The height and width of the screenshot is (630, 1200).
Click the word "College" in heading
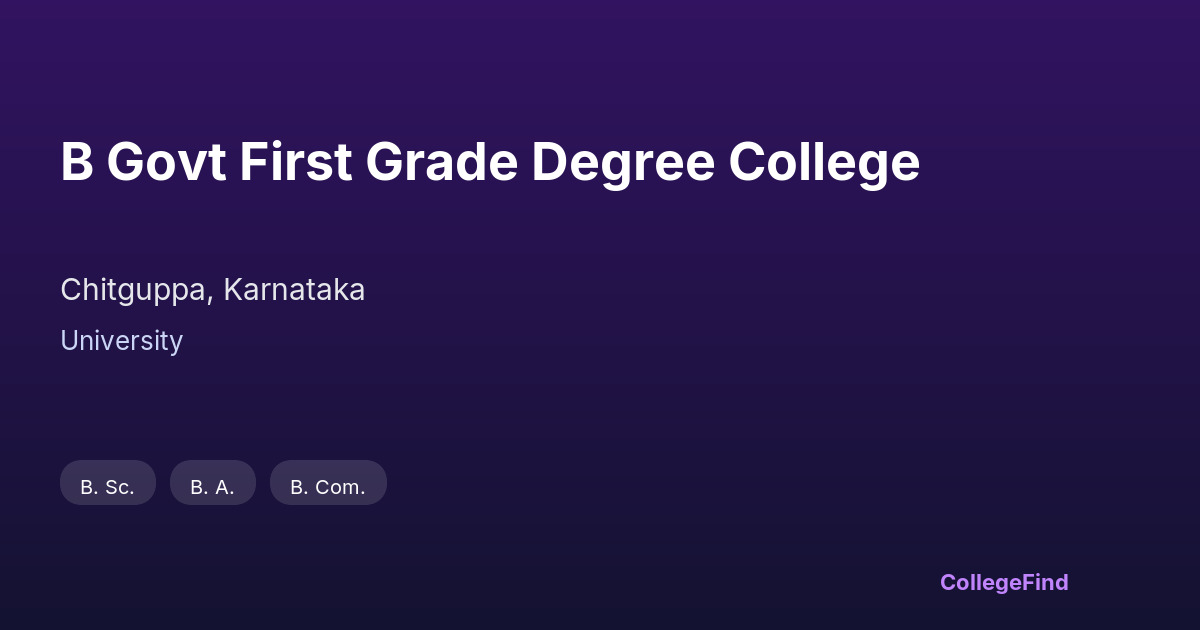coord(824,162)
